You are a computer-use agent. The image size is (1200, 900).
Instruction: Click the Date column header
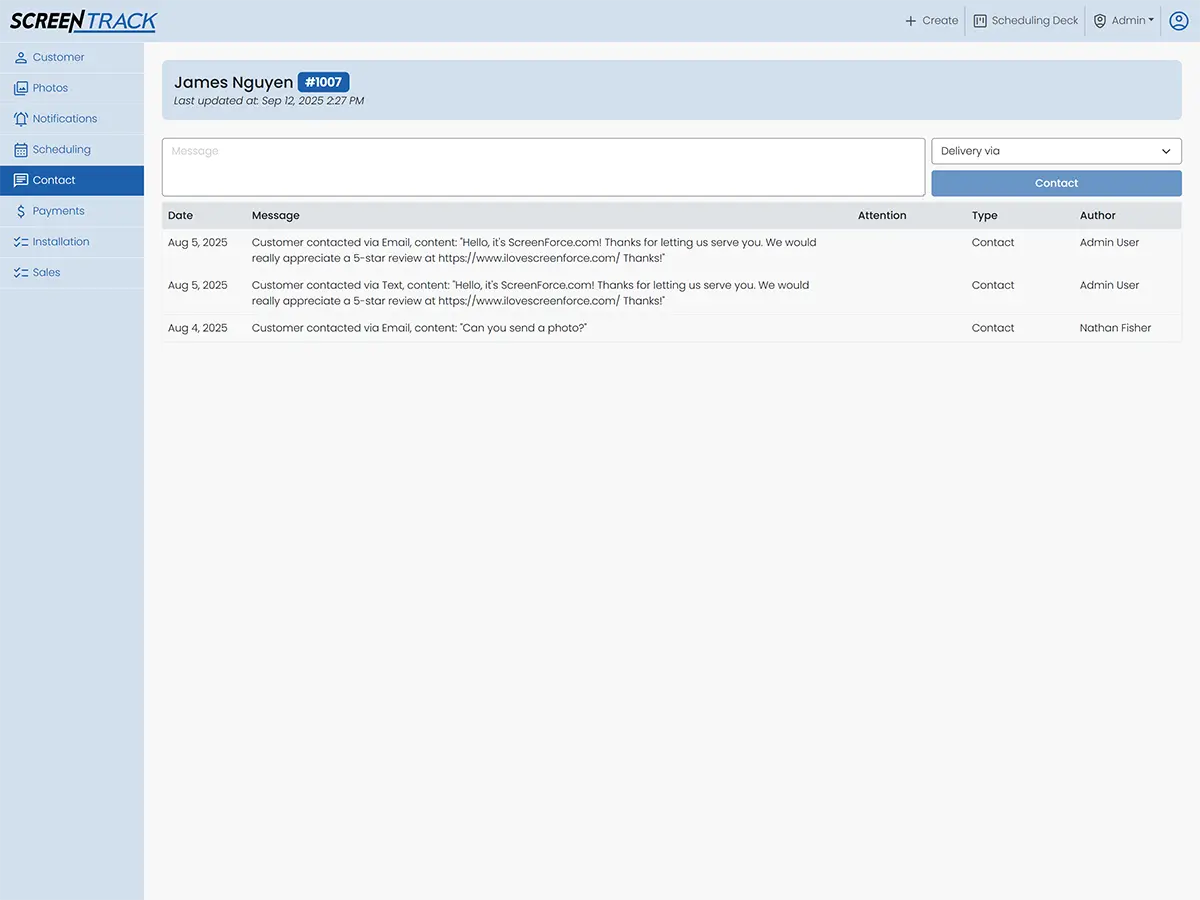coord(181,216)
